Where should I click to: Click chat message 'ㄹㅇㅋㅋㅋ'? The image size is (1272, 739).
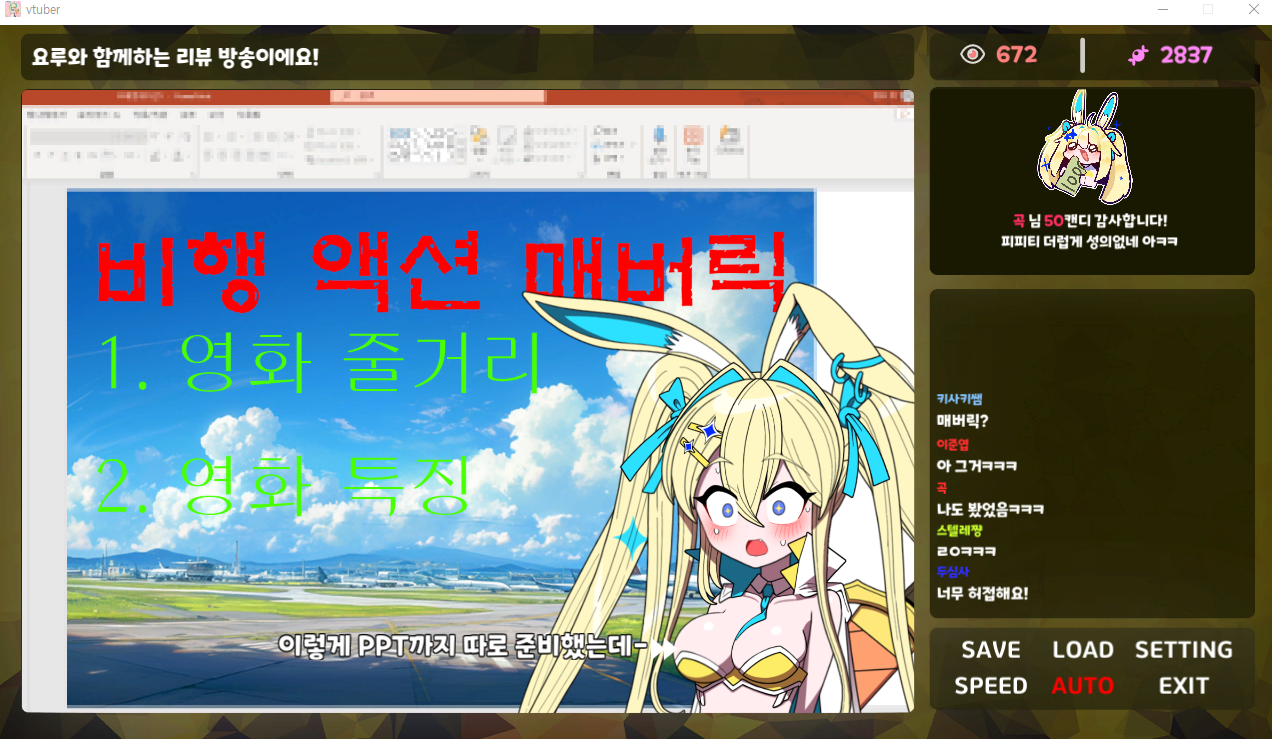click(x=966, y=552)
